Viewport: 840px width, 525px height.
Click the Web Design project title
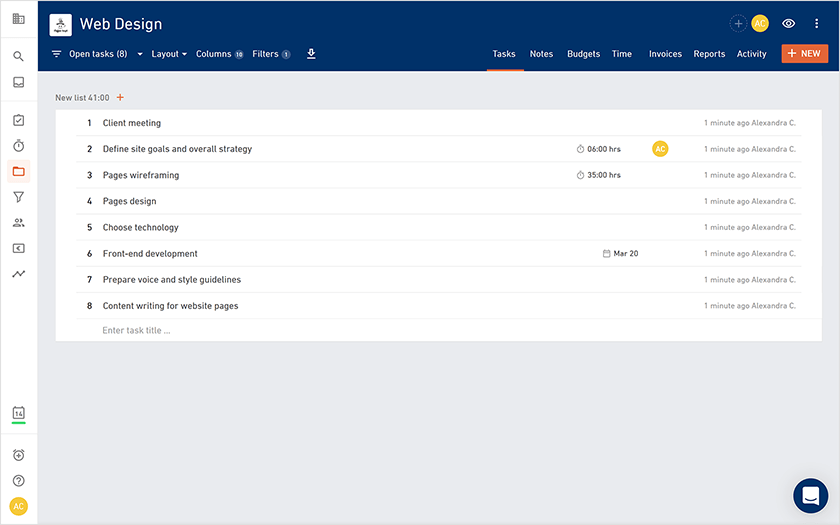pos(121,24)
